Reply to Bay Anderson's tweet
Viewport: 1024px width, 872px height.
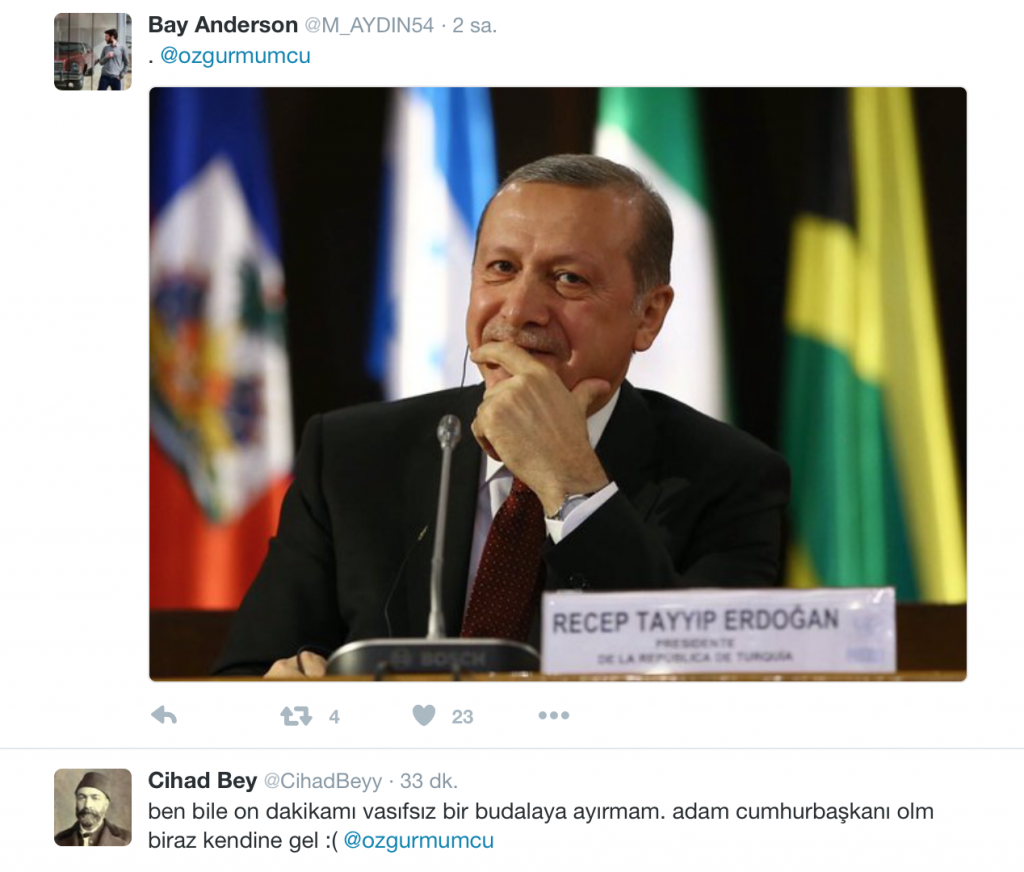point(164,716)
